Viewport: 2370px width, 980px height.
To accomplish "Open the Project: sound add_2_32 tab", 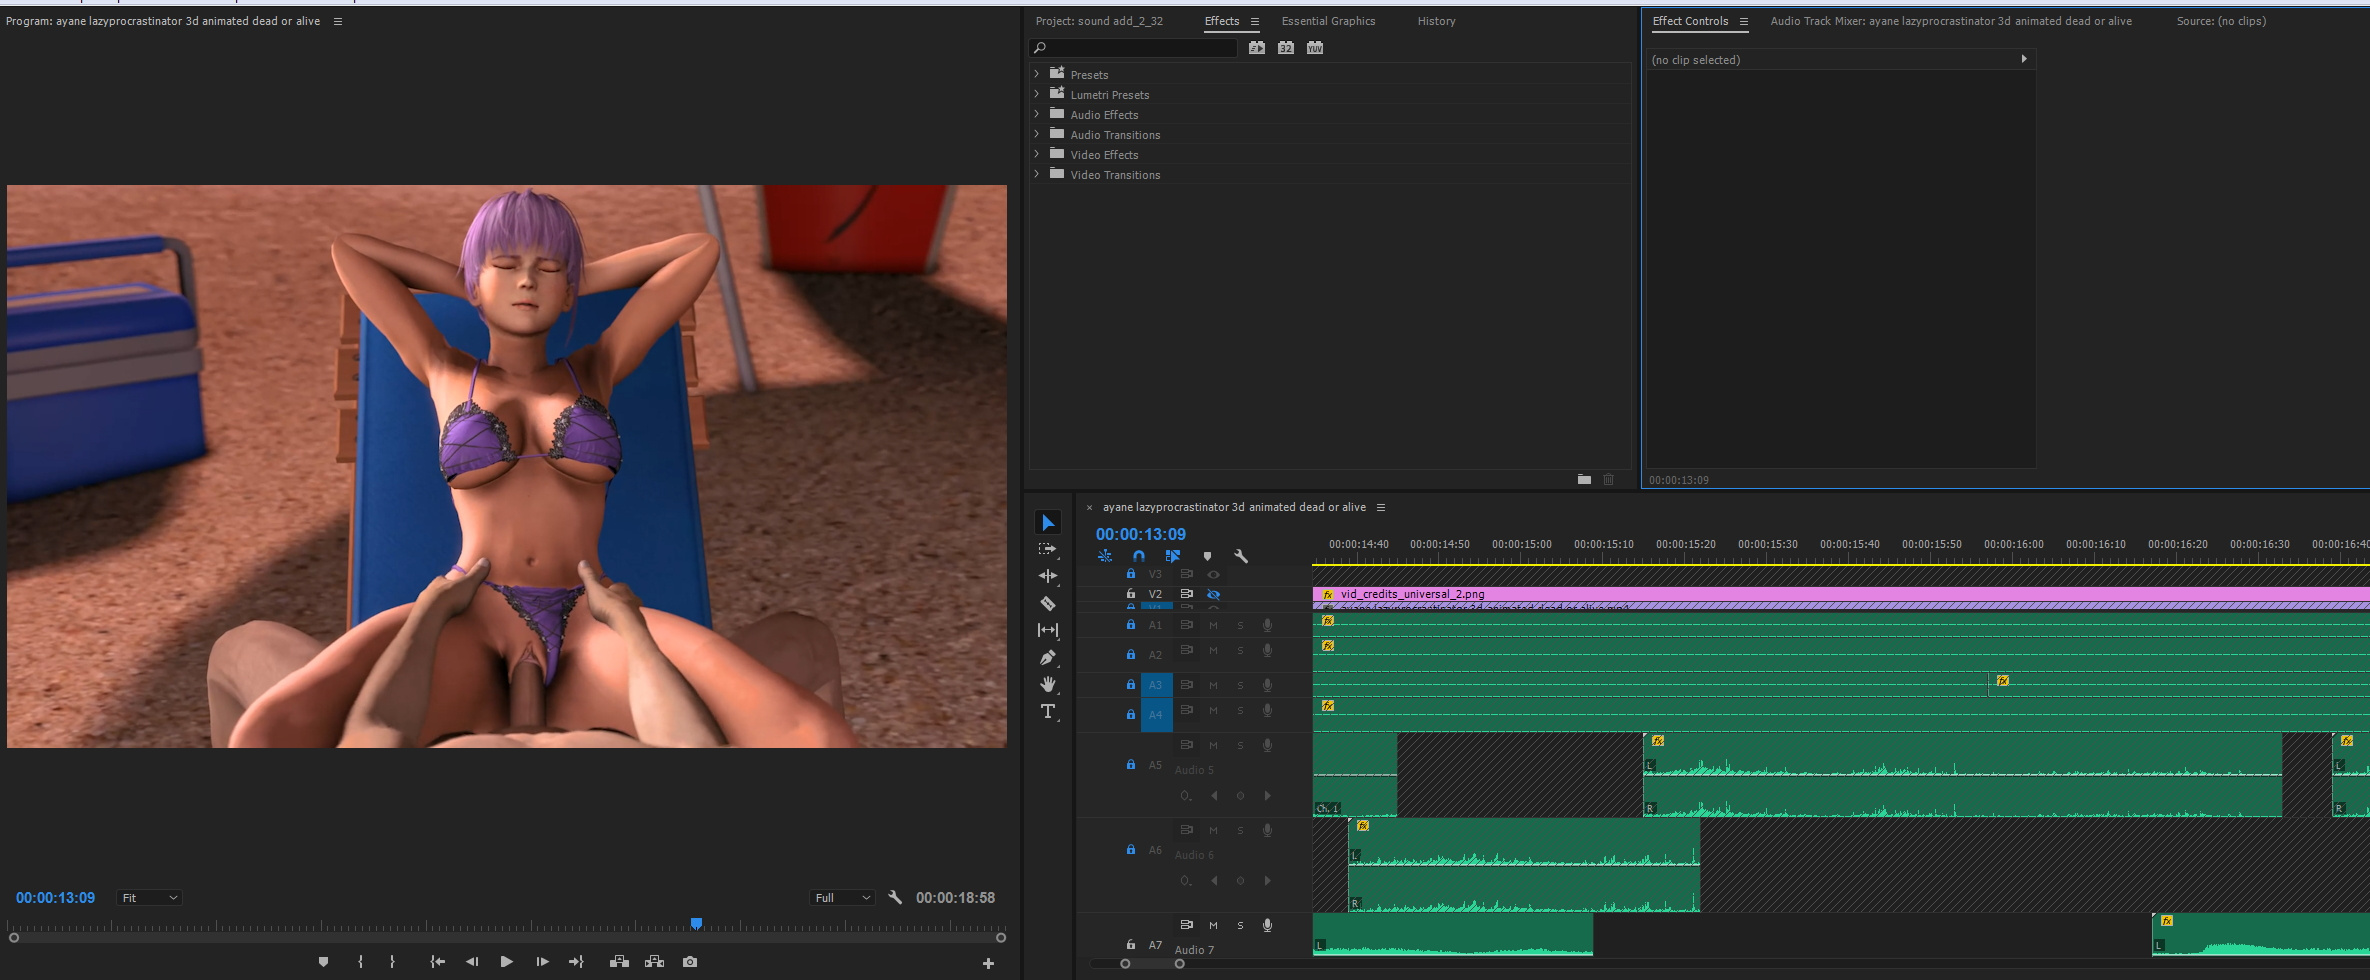I will pos(1099,21).
